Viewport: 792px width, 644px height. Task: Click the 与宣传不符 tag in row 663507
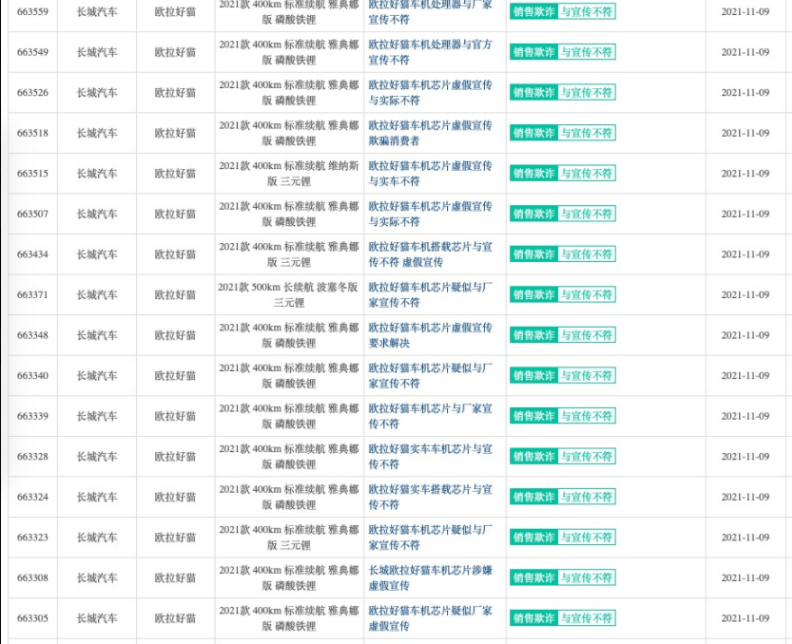[586, 214]
